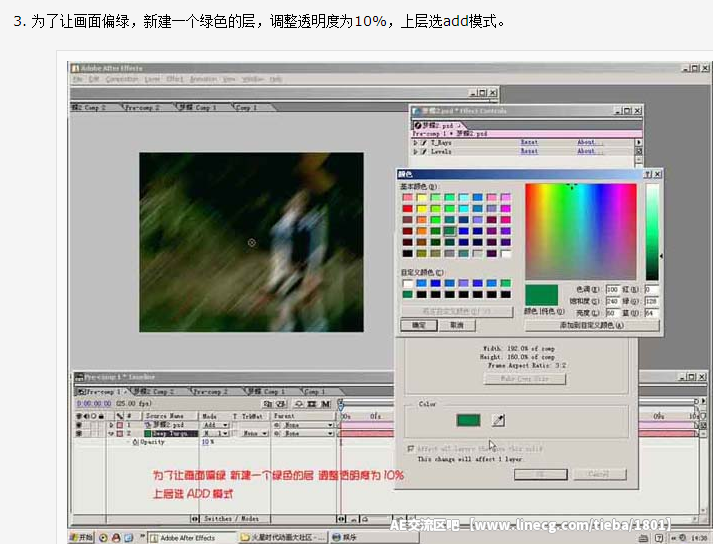This screenshot has height=544, width=713.
Task: Open the folder window button on the taskbar
Action: pyautogui.click(x=282, y=538)
